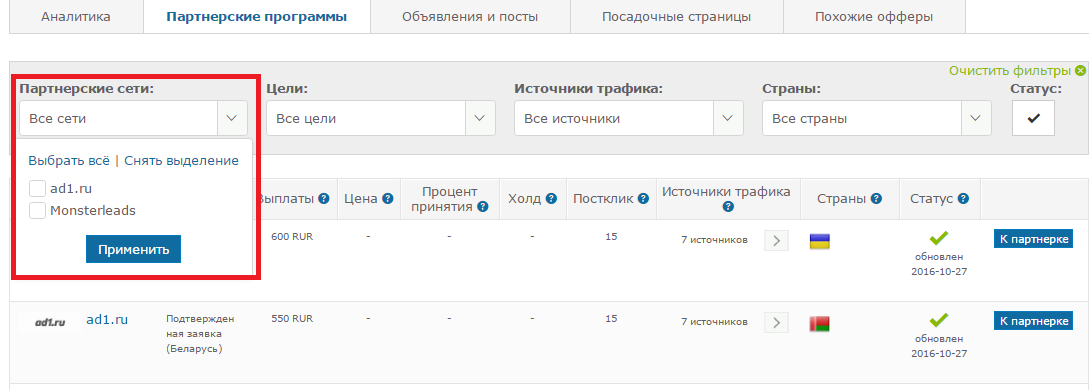This screenshot has height=390, width=1091.
Task: Click the Ukraine flag icon
Action: click(x=820, y=241)
